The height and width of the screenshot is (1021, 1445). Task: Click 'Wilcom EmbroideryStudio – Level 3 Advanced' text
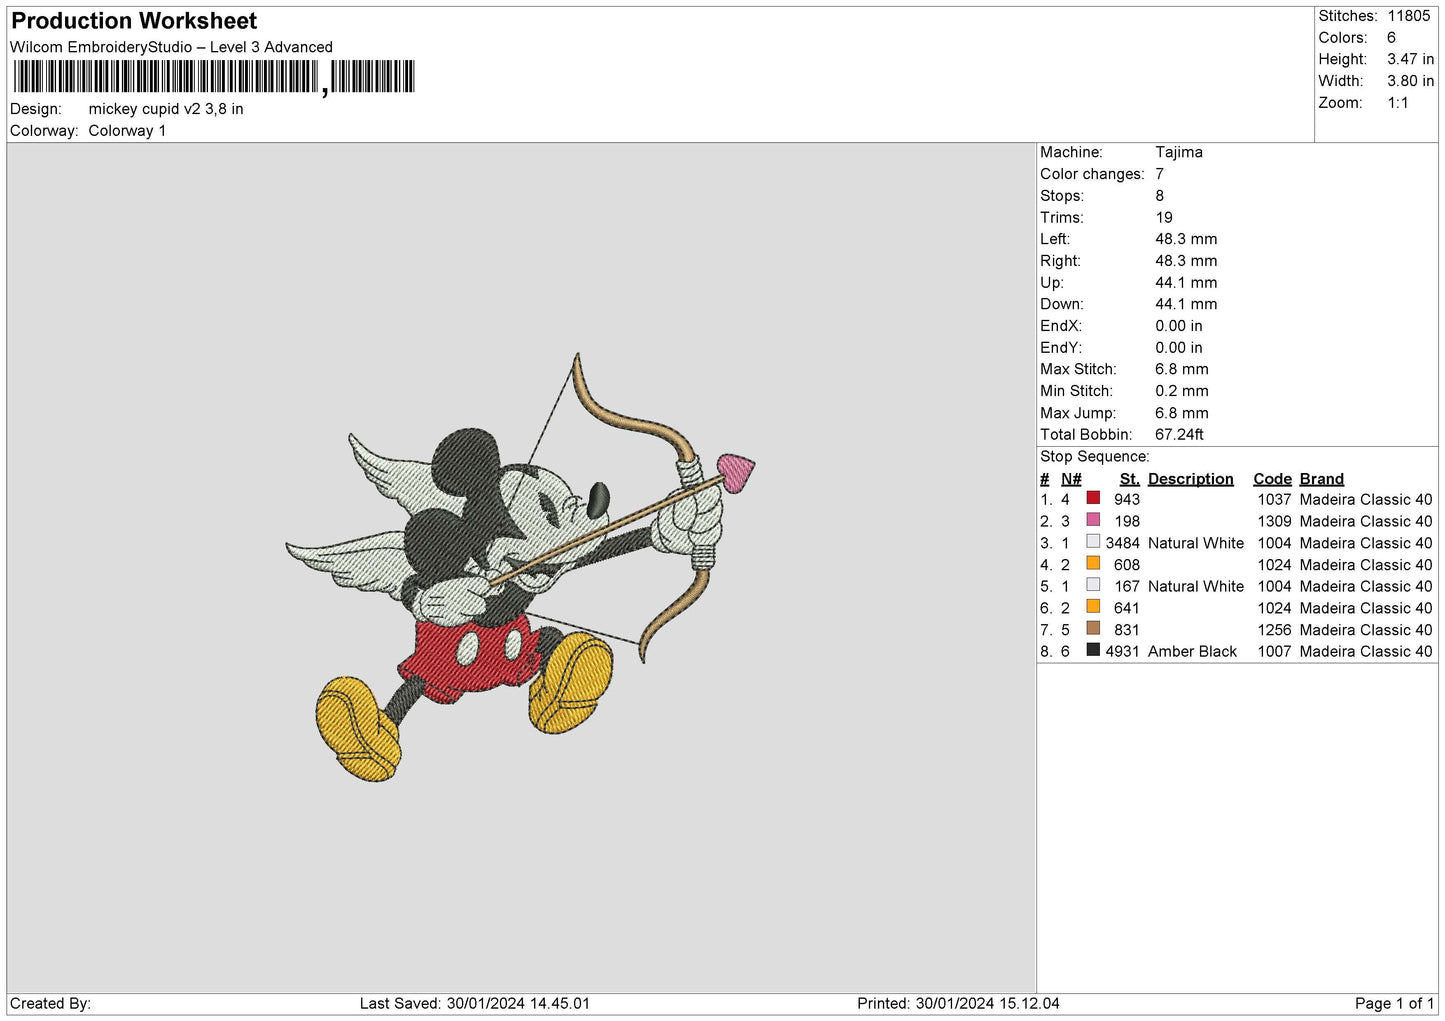pos(171,47)
